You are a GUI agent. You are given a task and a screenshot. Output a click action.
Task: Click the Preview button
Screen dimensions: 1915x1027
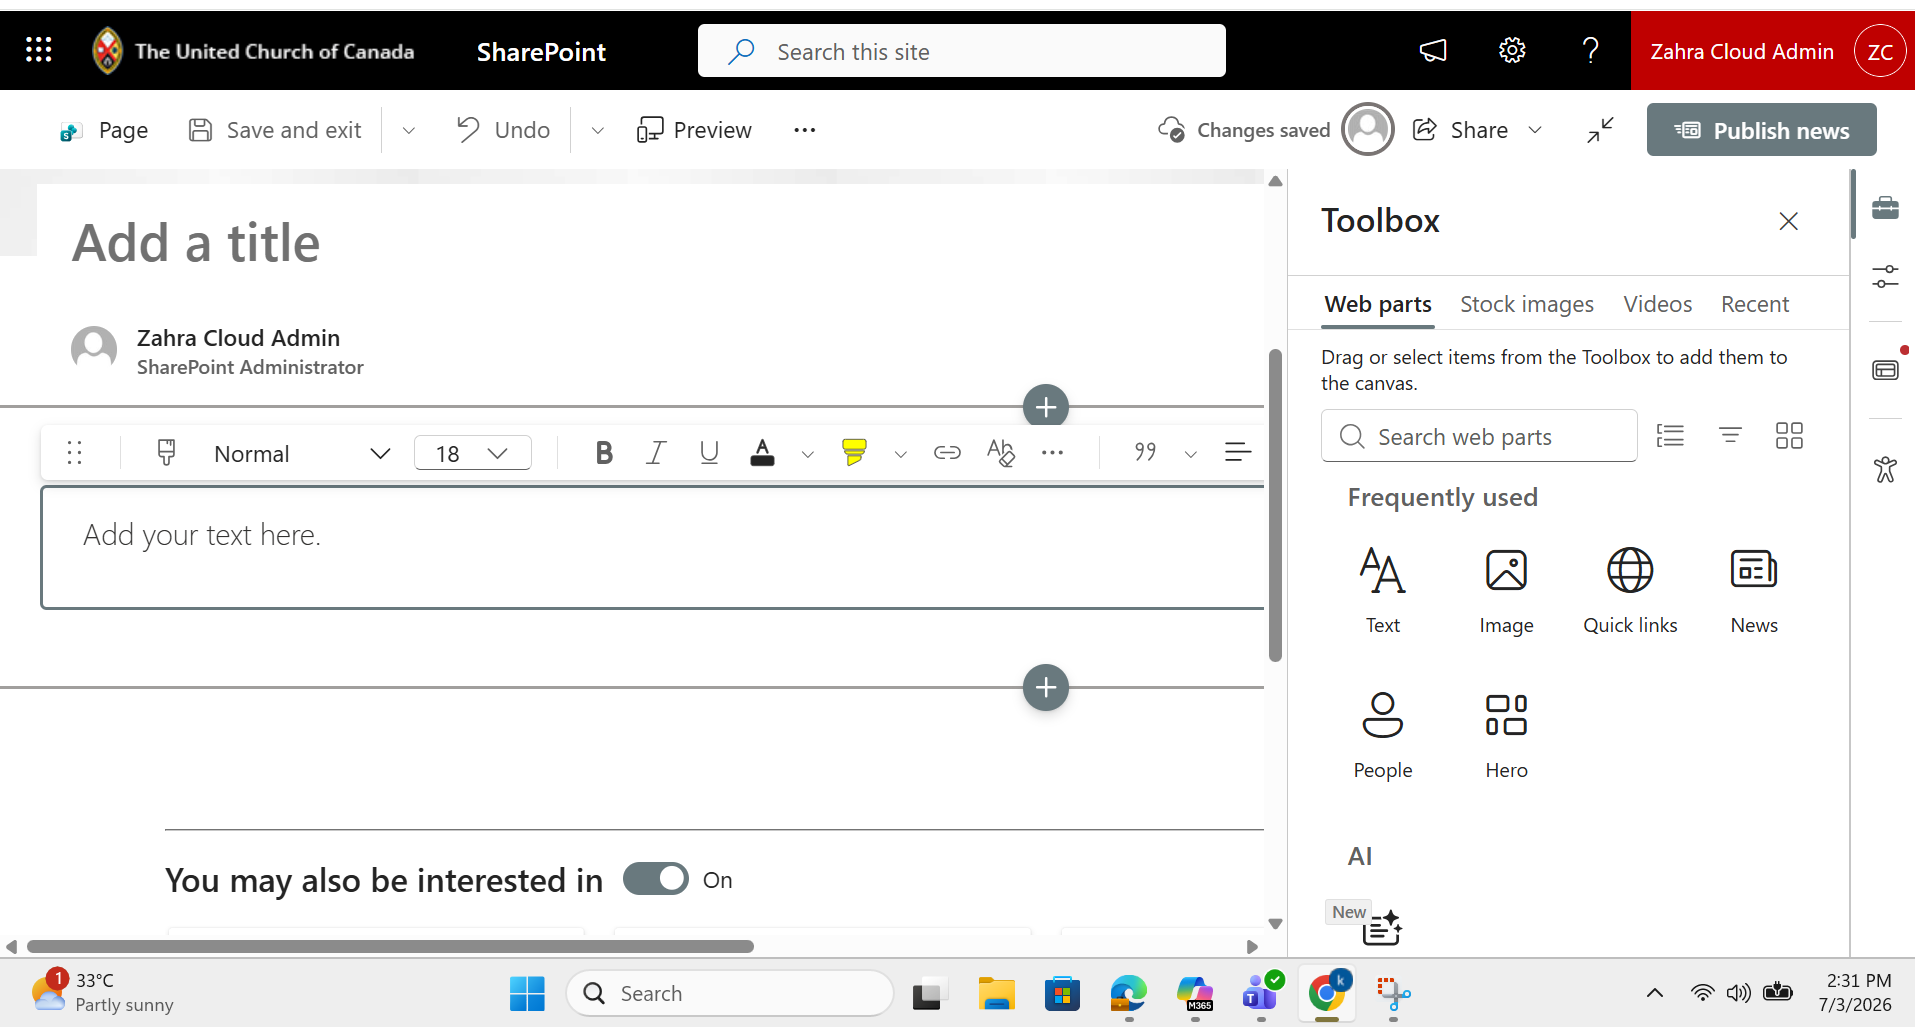click(694, 130)
